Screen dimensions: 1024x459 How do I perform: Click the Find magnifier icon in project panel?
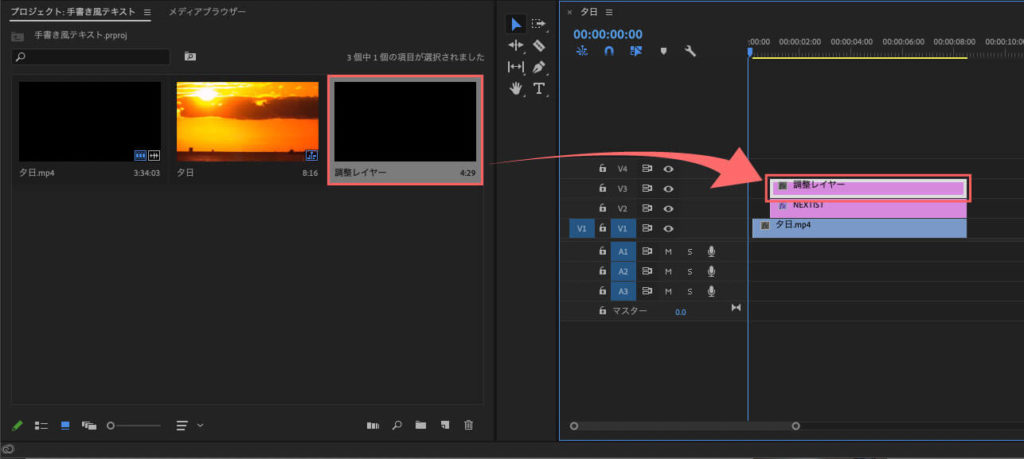(396, 425)
